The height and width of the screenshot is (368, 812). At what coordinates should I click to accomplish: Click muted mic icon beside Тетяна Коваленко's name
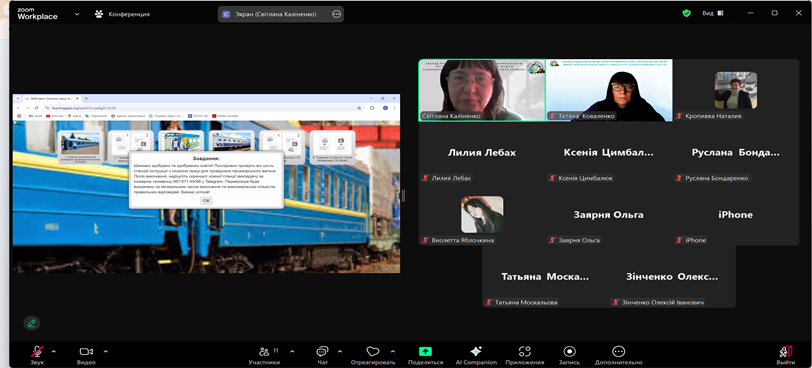[553, 116]
